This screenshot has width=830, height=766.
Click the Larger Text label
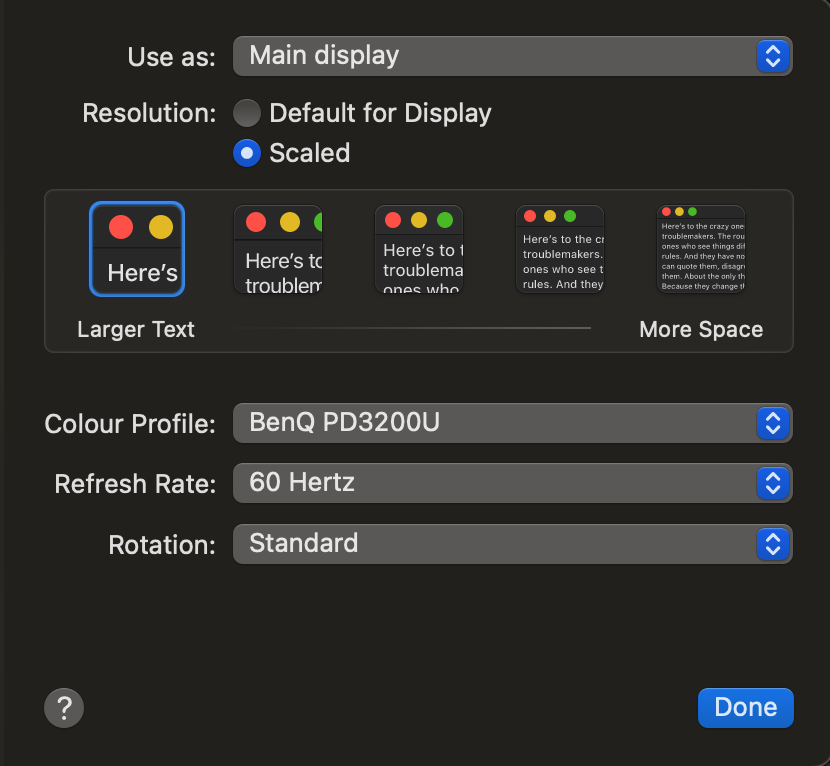point(136,330)
